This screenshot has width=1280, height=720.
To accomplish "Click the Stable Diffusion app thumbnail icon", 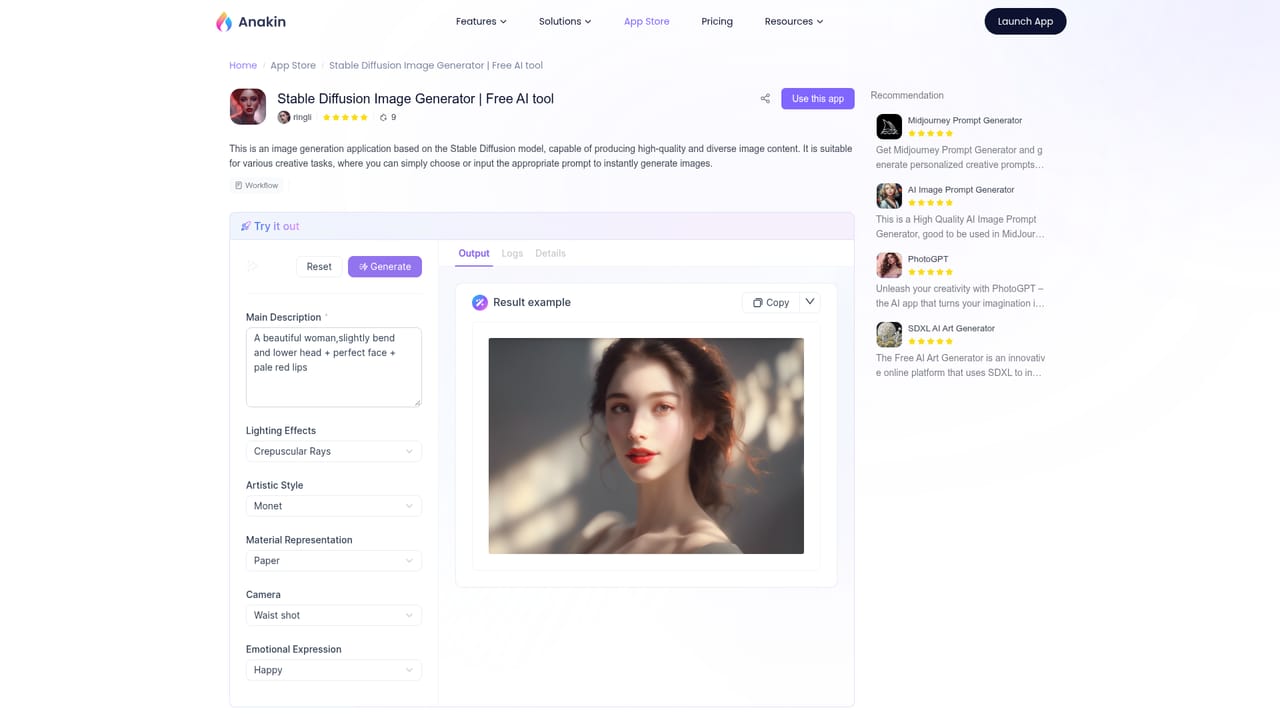I will pos(248,106).
